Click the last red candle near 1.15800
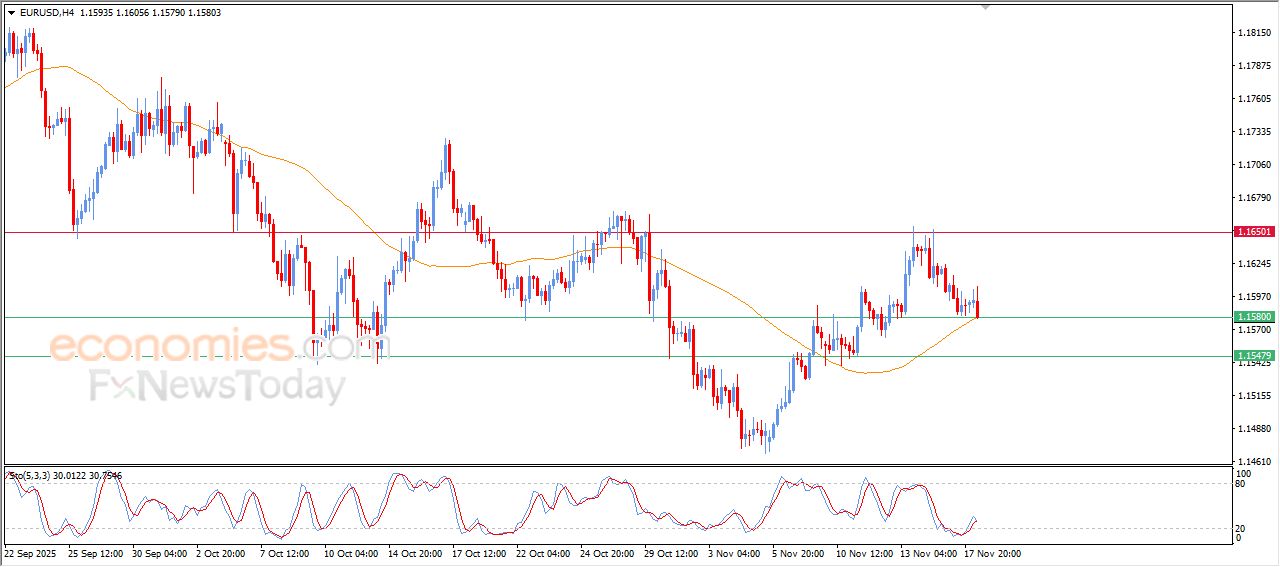Screen dimensions: 1280x567 pyautogui.click(x=978, y=308)
